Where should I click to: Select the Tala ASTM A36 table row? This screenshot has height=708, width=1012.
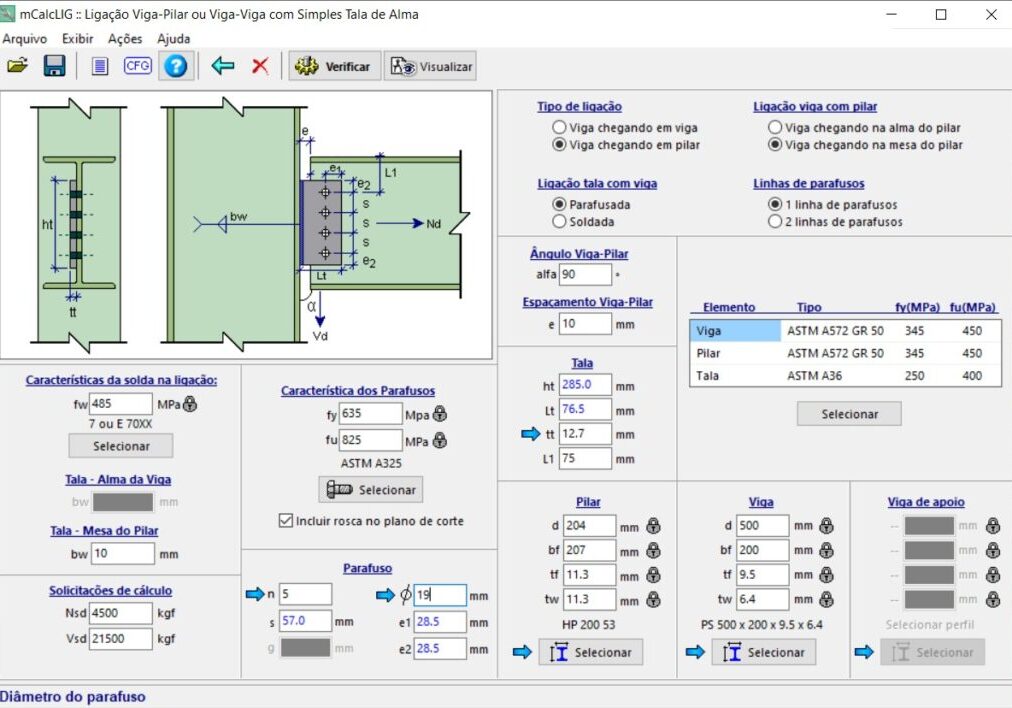(x=844, y=376)
